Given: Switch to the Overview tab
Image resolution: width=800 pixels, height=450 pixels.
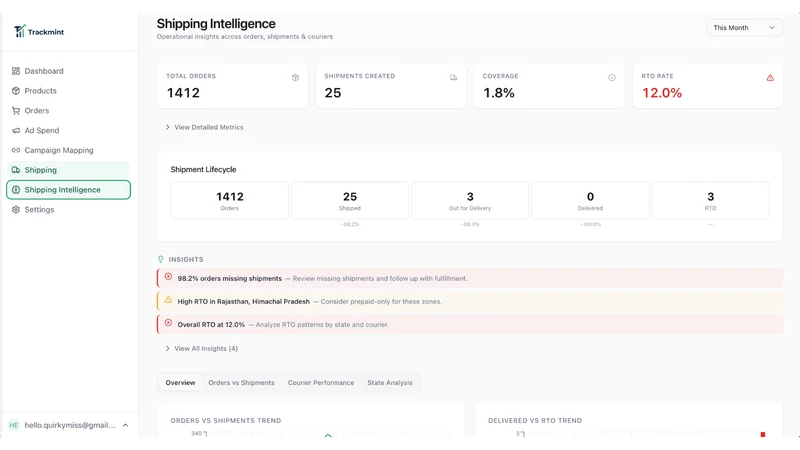Looking at the screenshot, I should click(x=180, y=383).
